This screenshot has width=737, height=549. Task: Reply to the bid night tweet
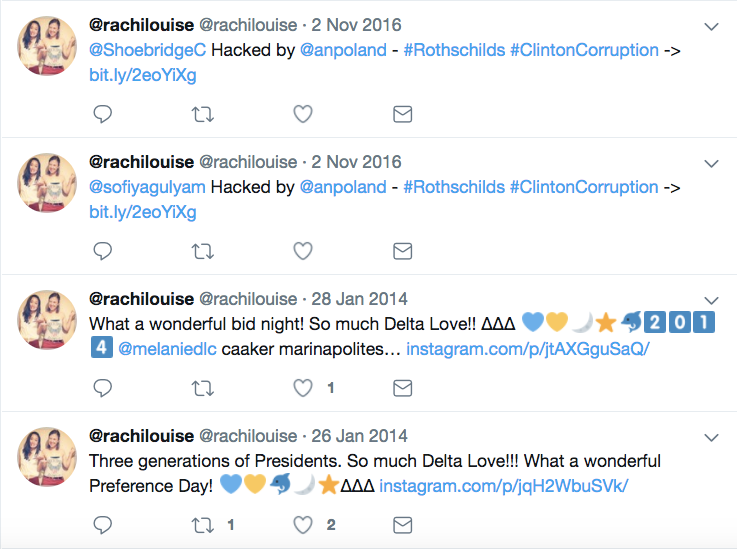[102, 388]
